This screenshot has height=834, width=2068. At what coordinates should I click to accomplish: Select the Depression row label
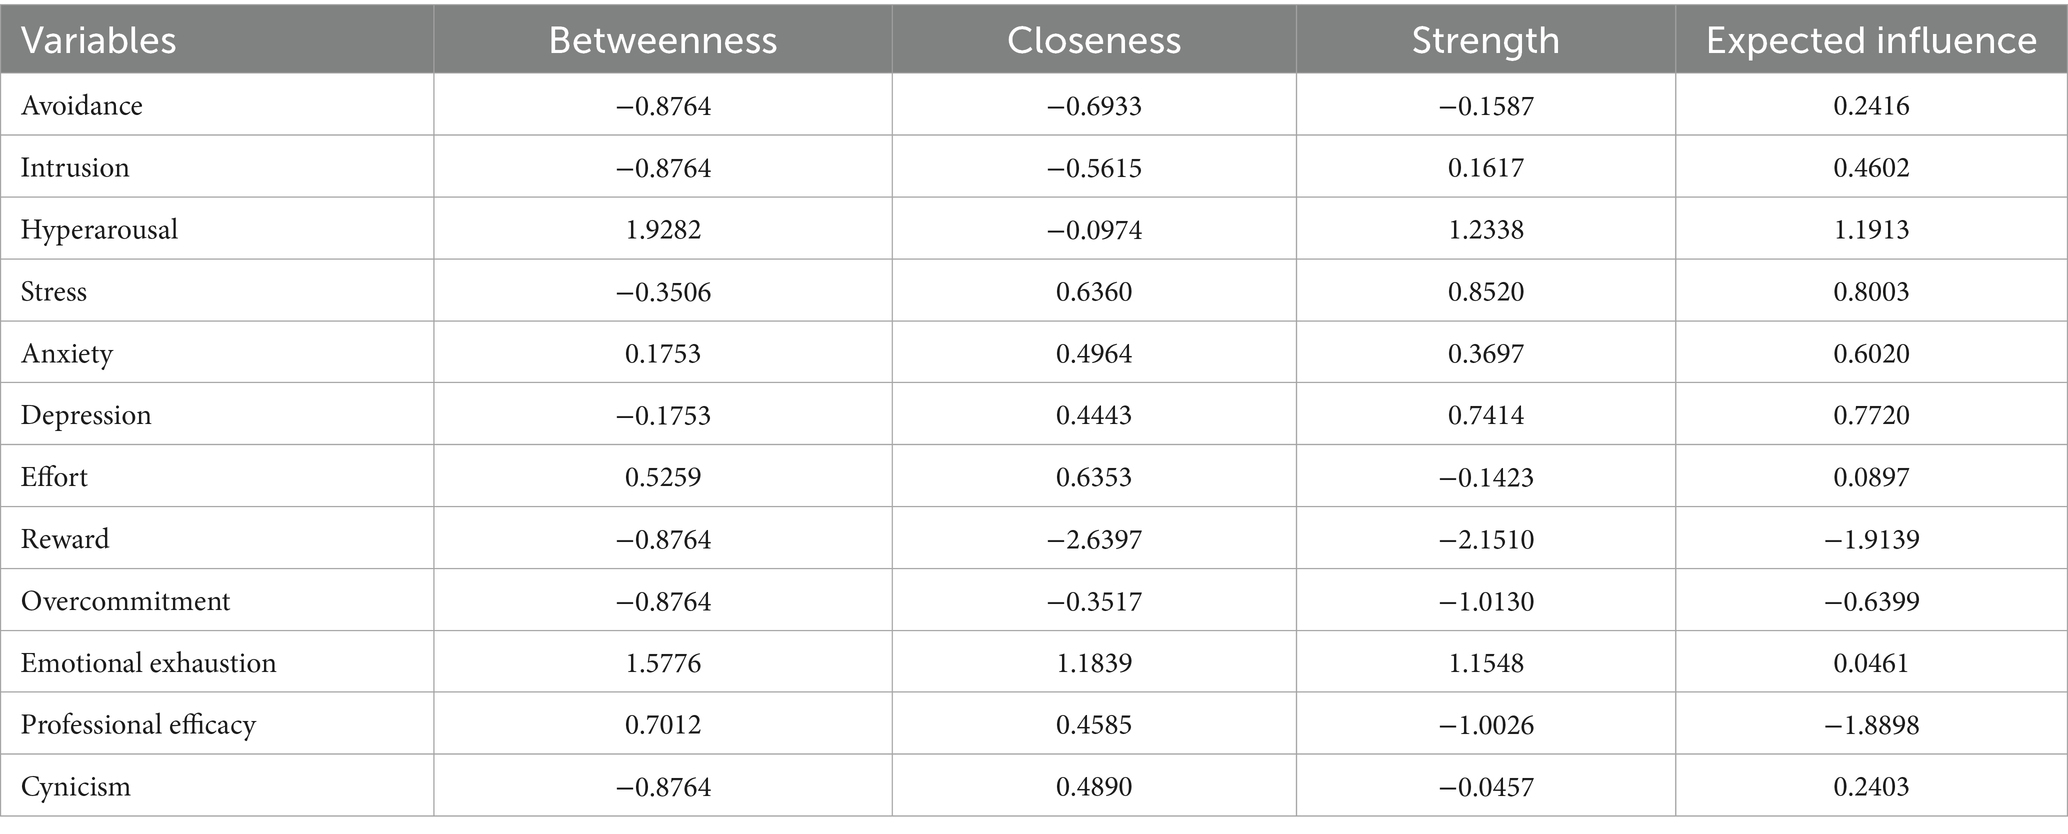tap(86, 416)
